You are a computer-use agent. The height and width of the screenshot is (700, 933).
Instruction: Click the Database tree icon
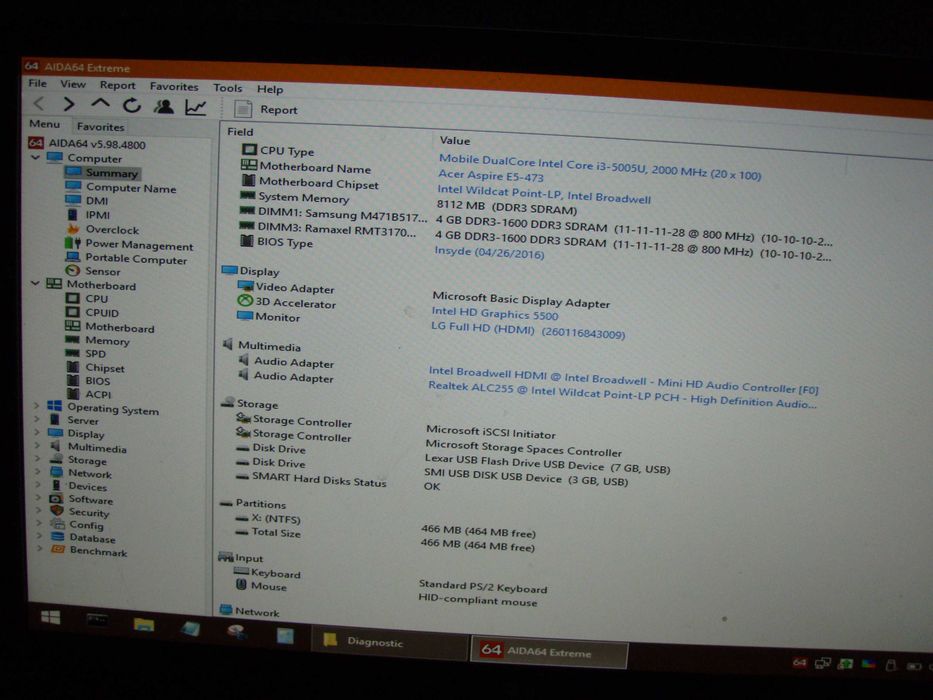(58, 537)
